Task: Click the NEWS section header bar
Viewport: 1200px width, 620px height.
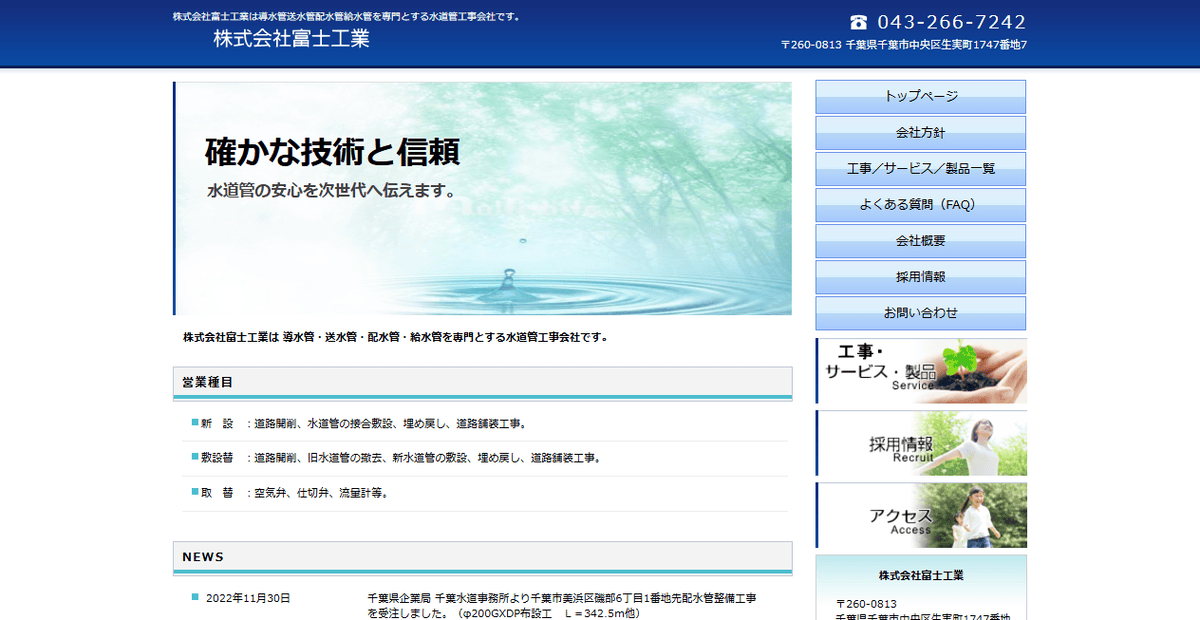Action: click(x=485, y=557)
